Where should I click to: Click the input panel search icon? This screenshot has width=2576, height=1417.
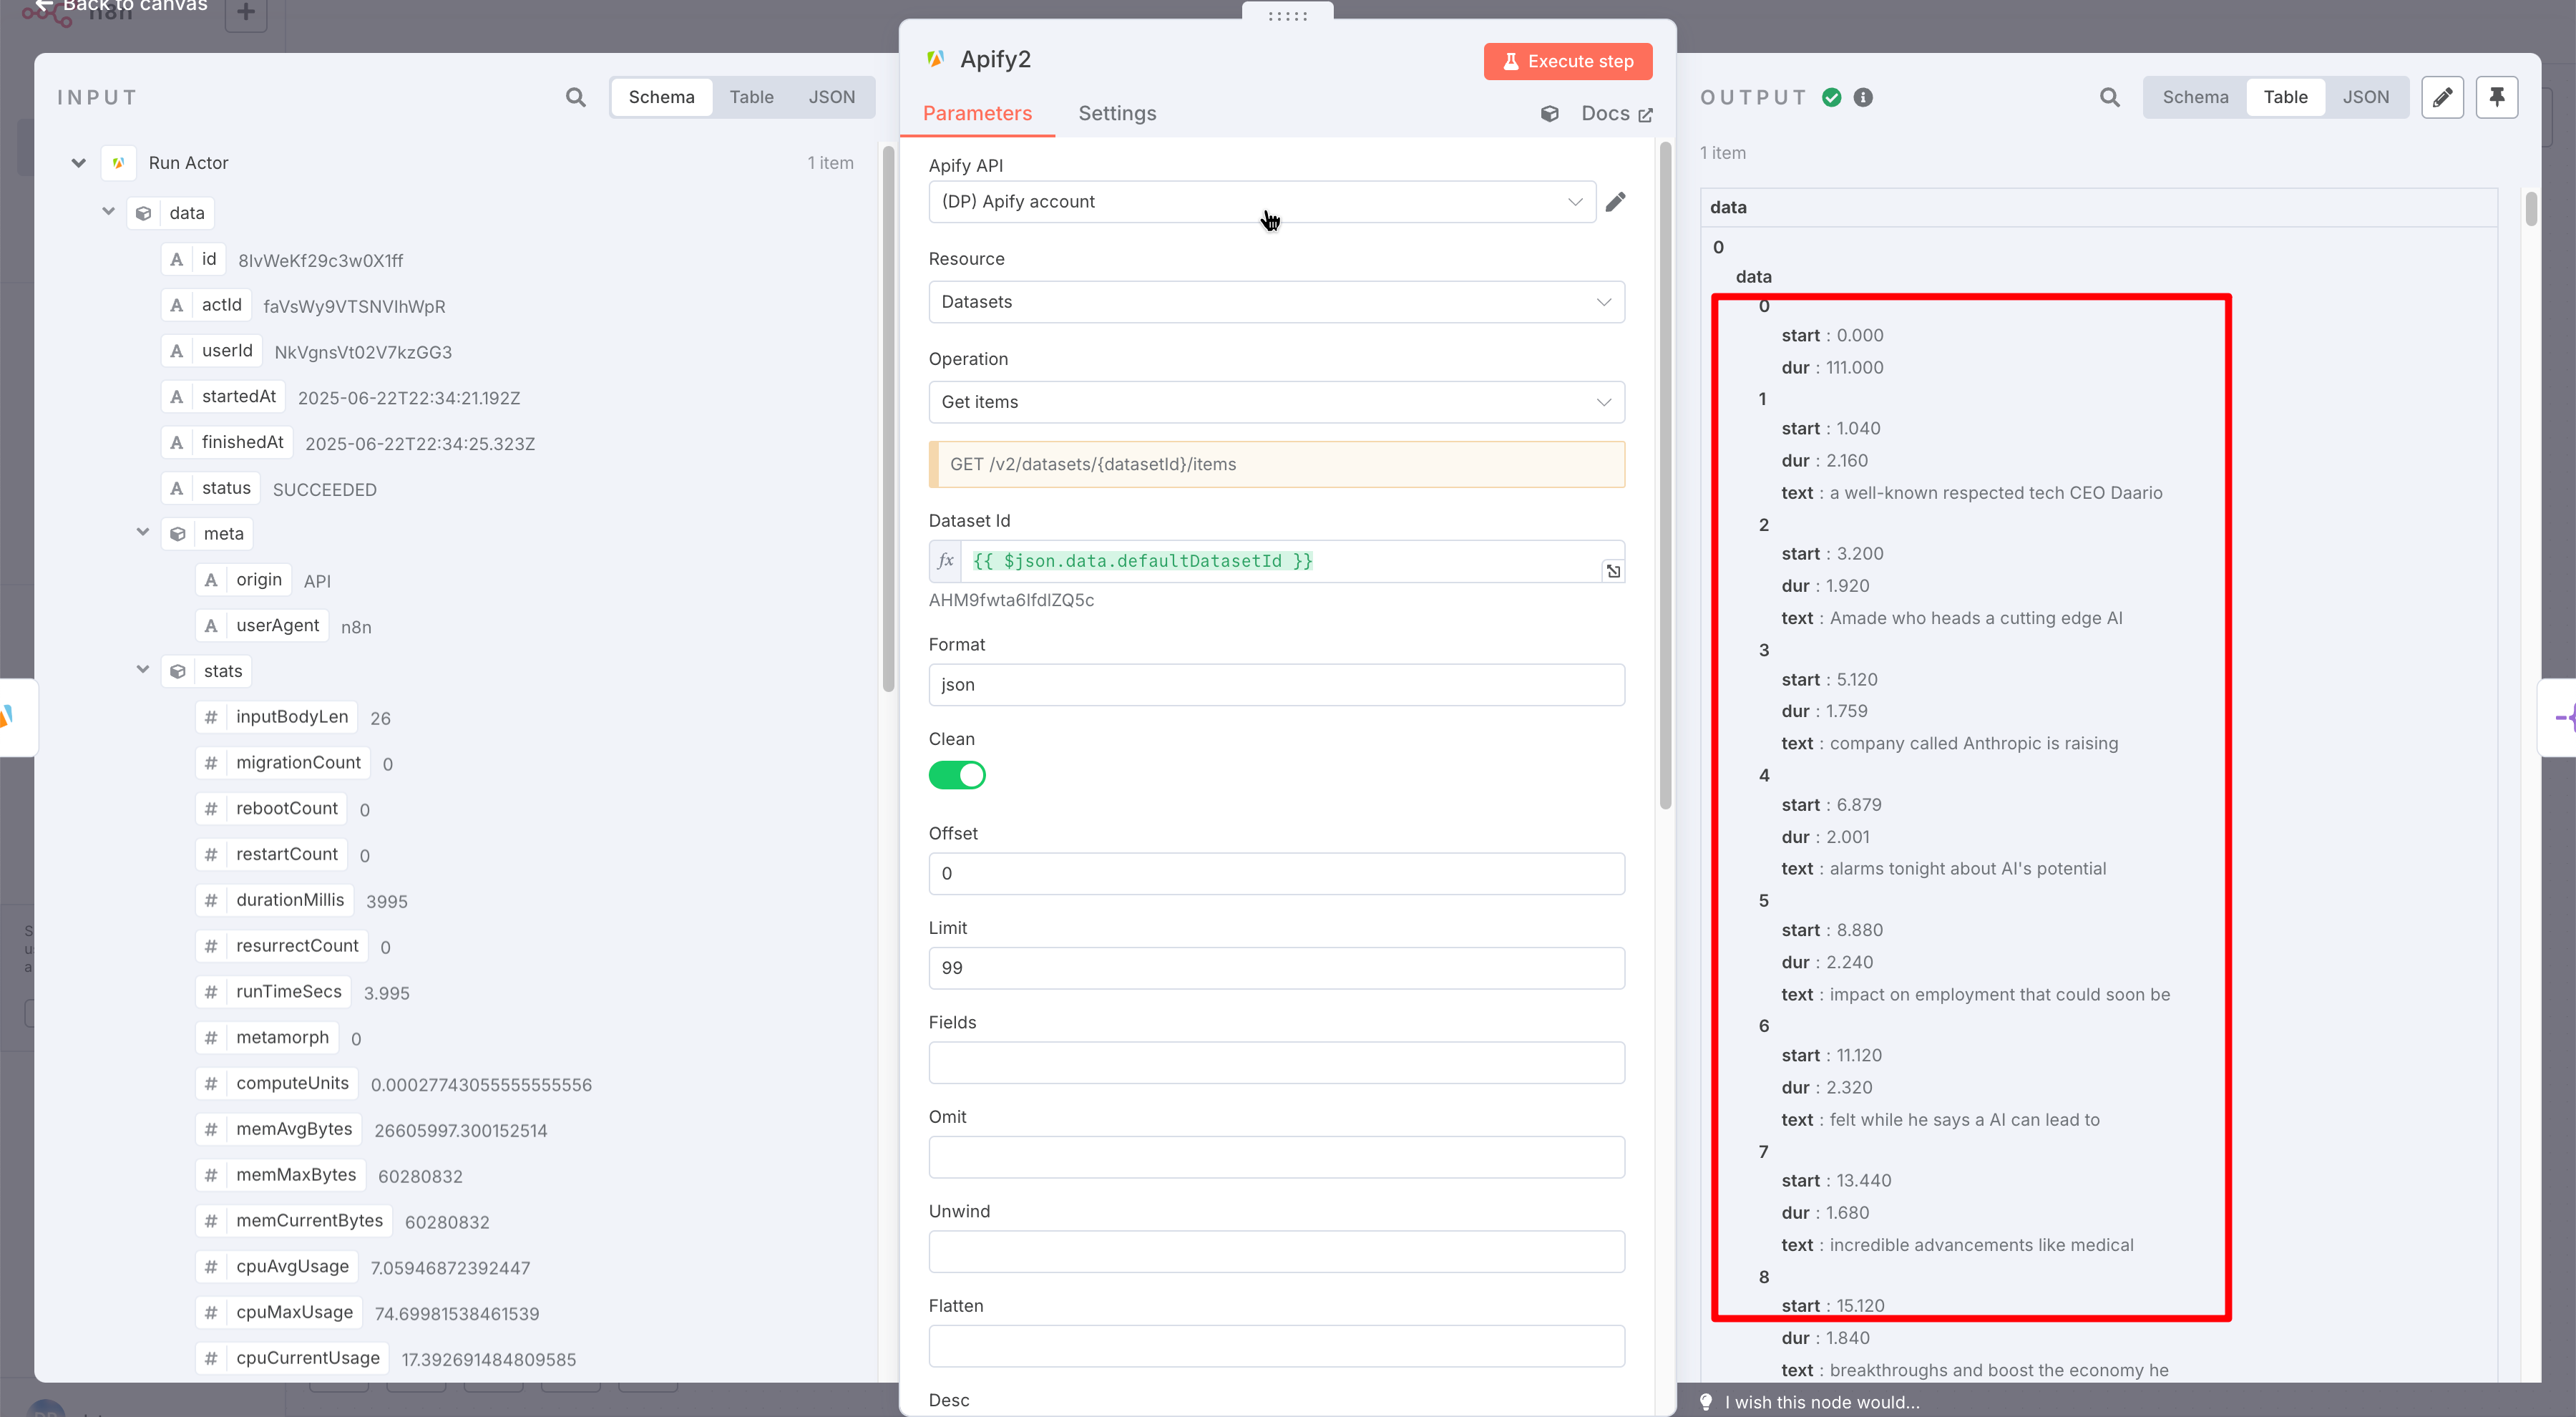pos(575,97)
